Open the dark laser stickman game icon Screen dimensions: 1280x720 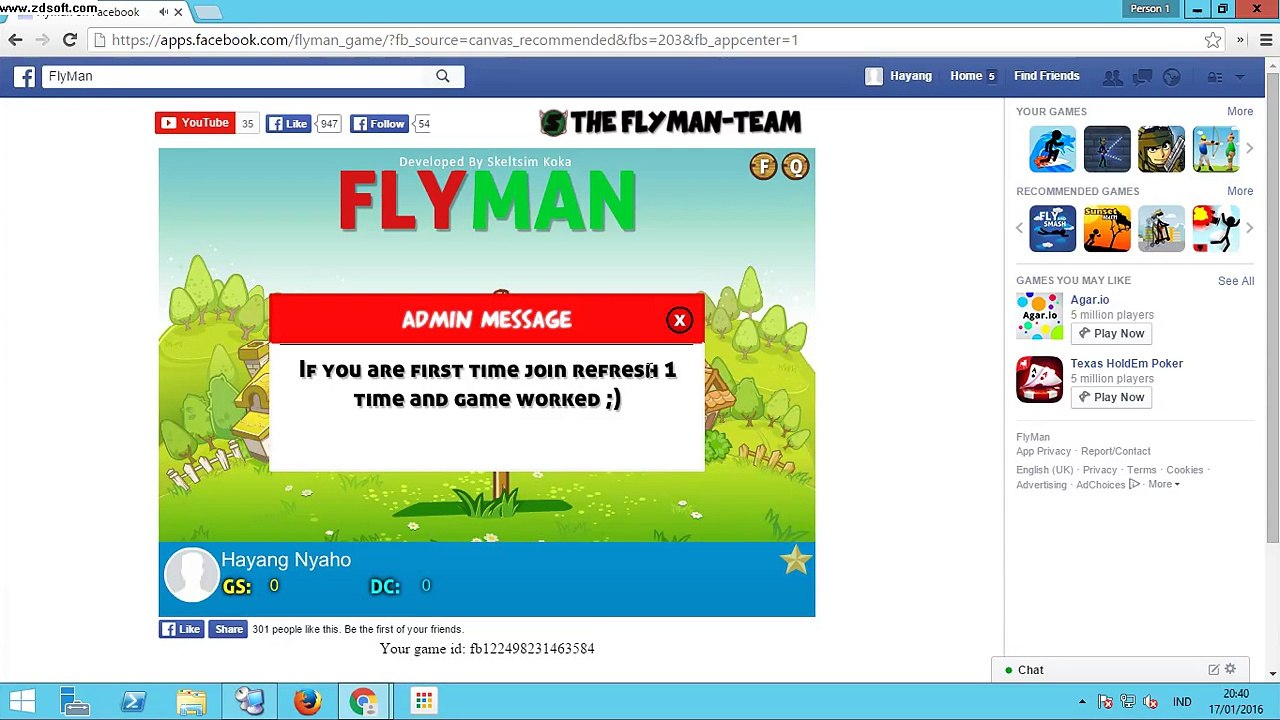click(1107, 149)
